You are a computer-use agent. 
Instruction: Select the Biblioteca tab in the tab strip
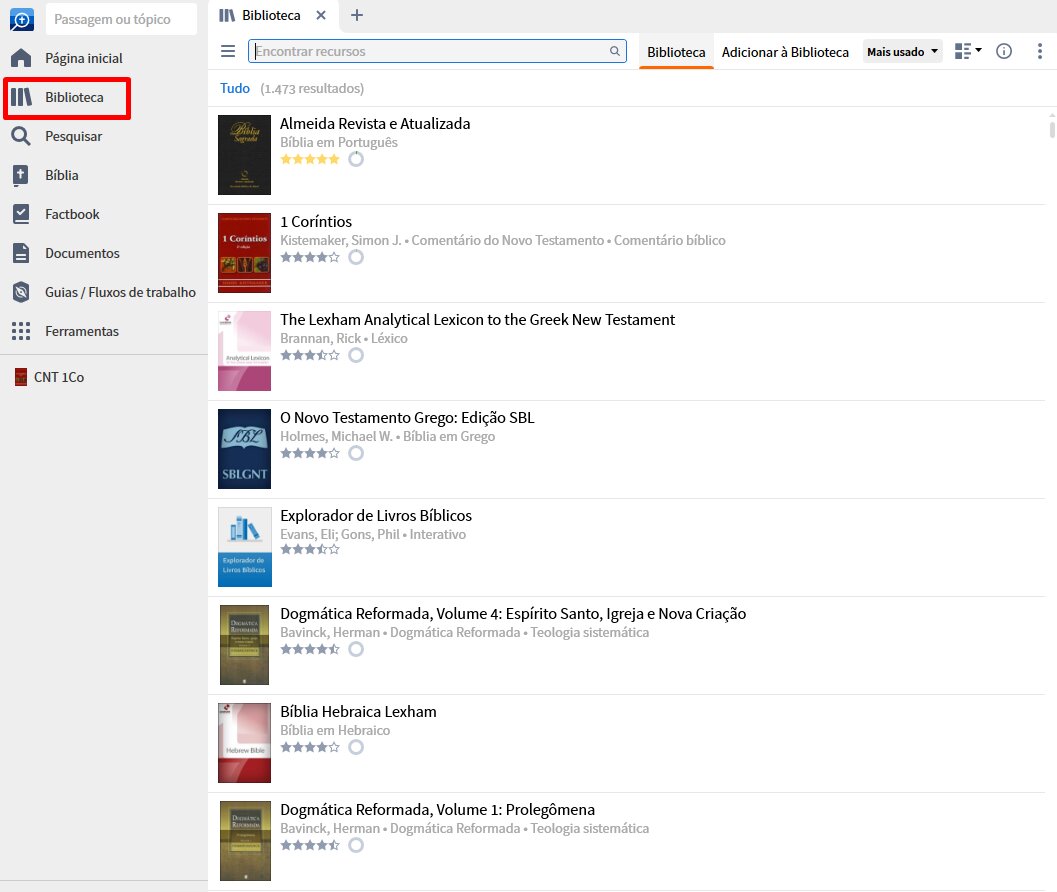pyautogui.click(x=272, y=15)
